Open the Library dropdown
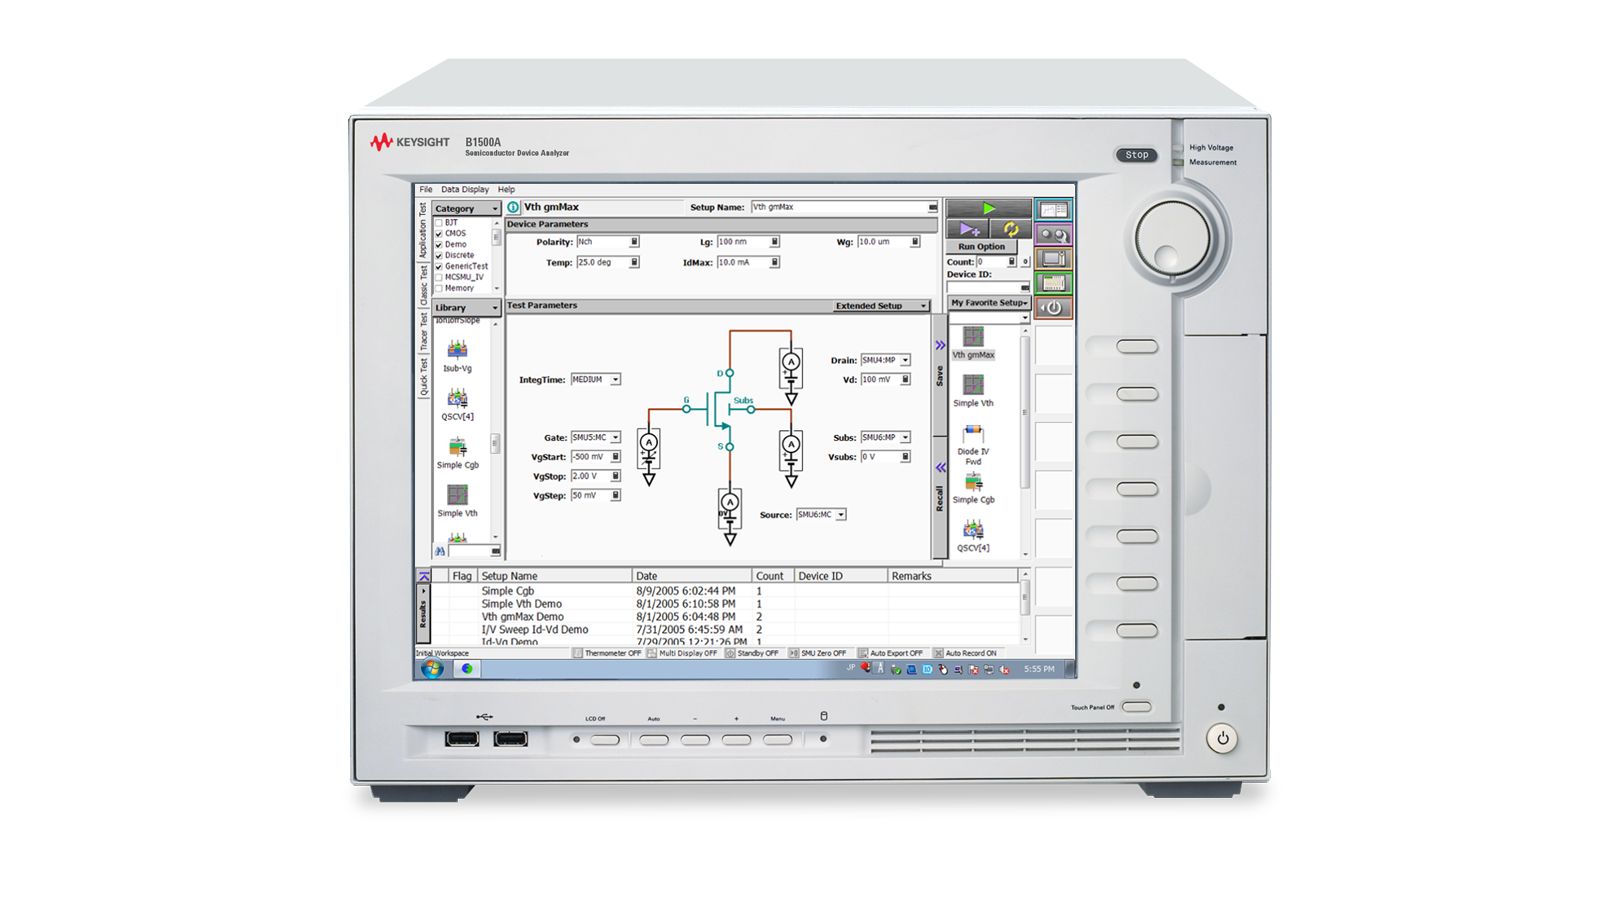The width and height of the screenshot is (1600, 900). coord(466,307)
